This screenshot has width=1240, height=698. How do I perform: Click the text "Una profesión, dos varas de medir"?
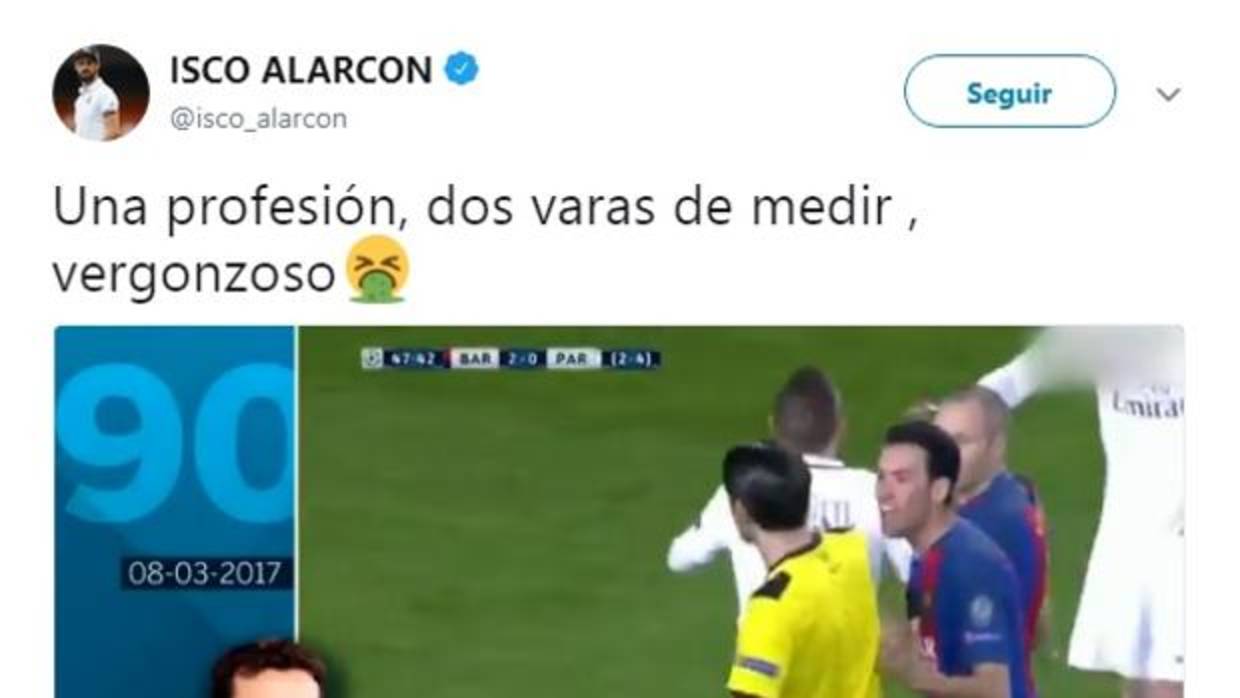point(472,209)
